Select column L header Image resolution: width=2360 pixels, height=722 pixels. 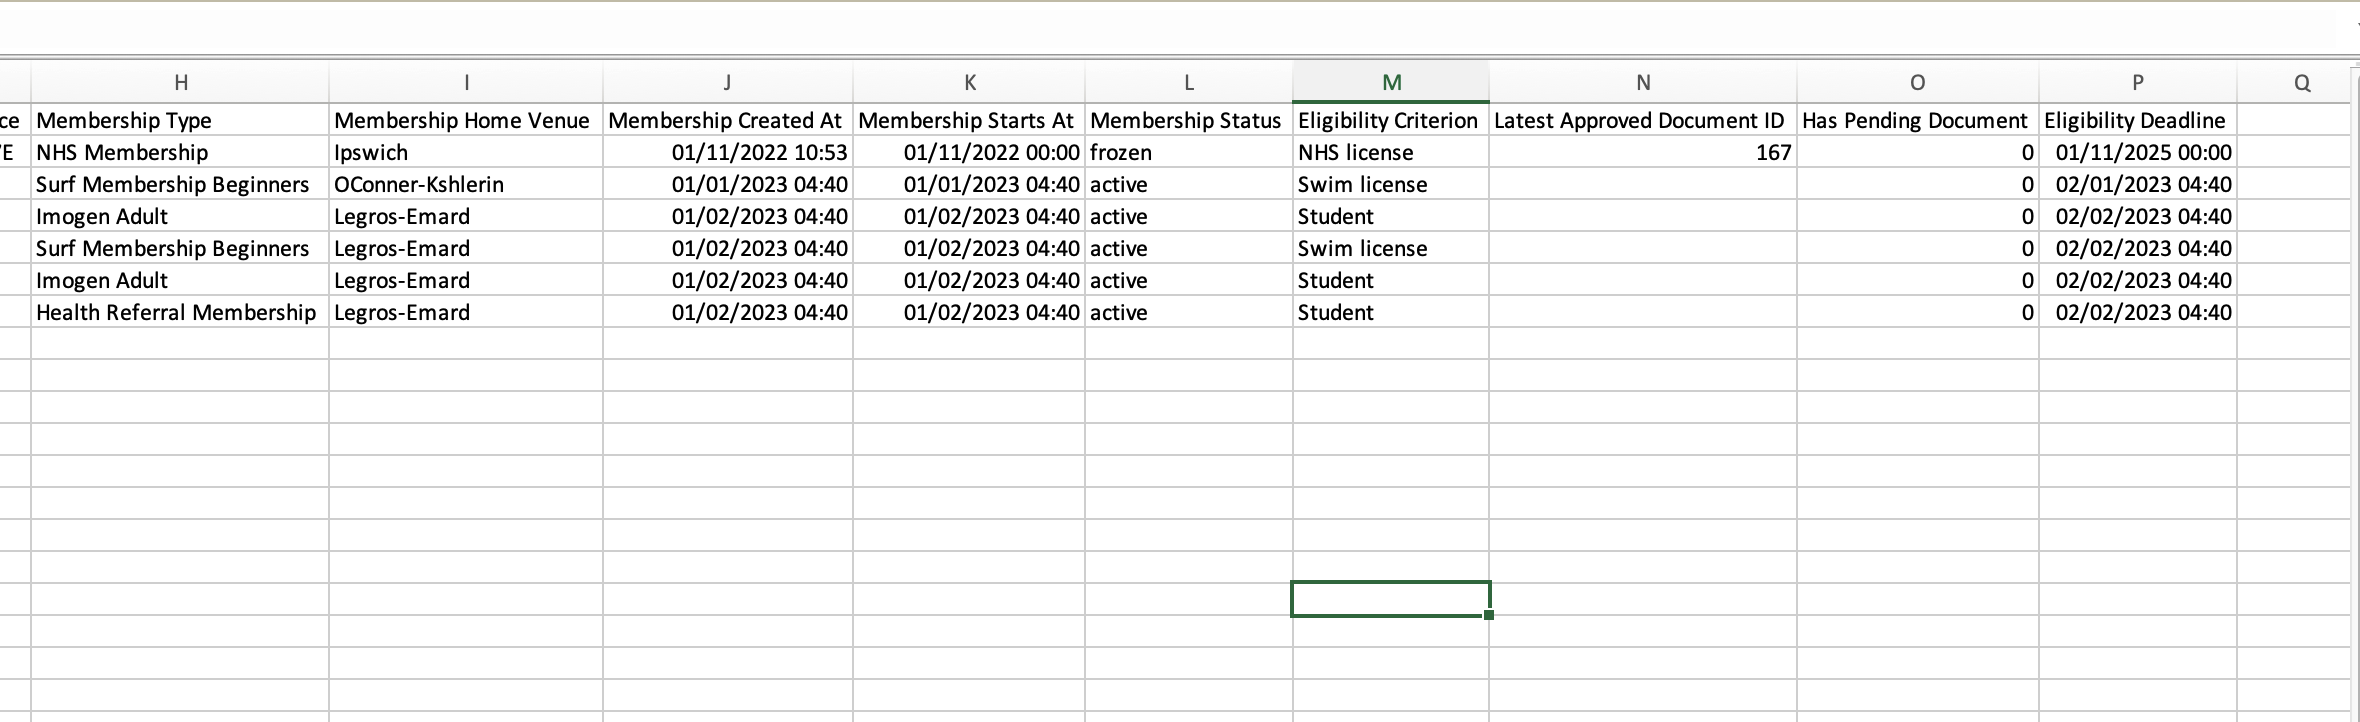coord(1189,83)
